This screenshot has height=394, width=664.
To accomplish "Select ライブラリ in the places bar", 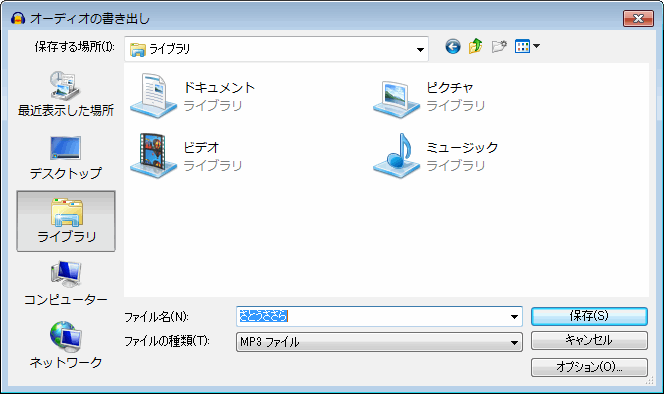I will click(x=66, y=221).
